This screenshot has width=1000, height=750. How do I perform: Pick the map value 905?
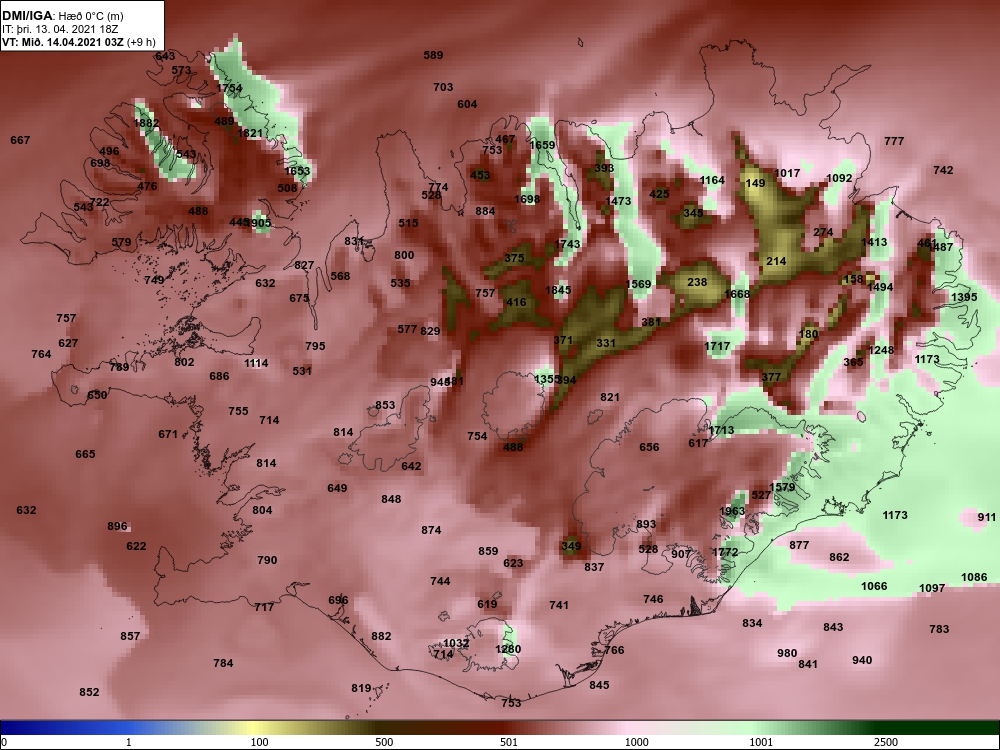click(x=261, y=223)
